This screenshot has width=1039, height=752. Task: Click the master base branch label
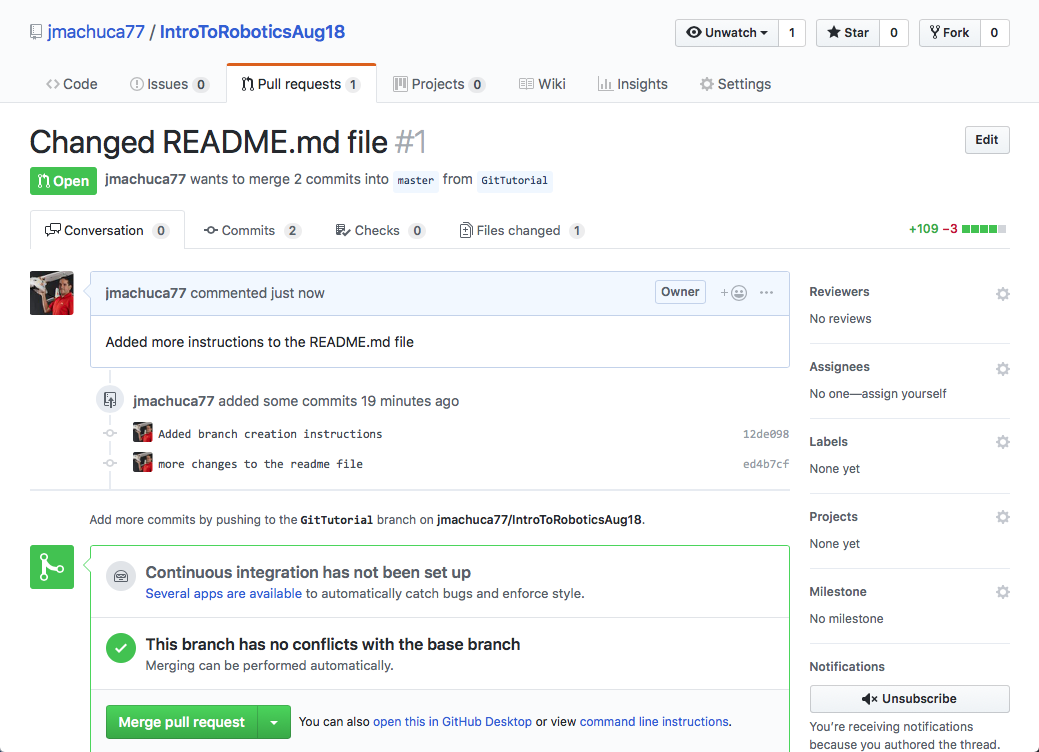pyautogui.click(x=415, y=180)
